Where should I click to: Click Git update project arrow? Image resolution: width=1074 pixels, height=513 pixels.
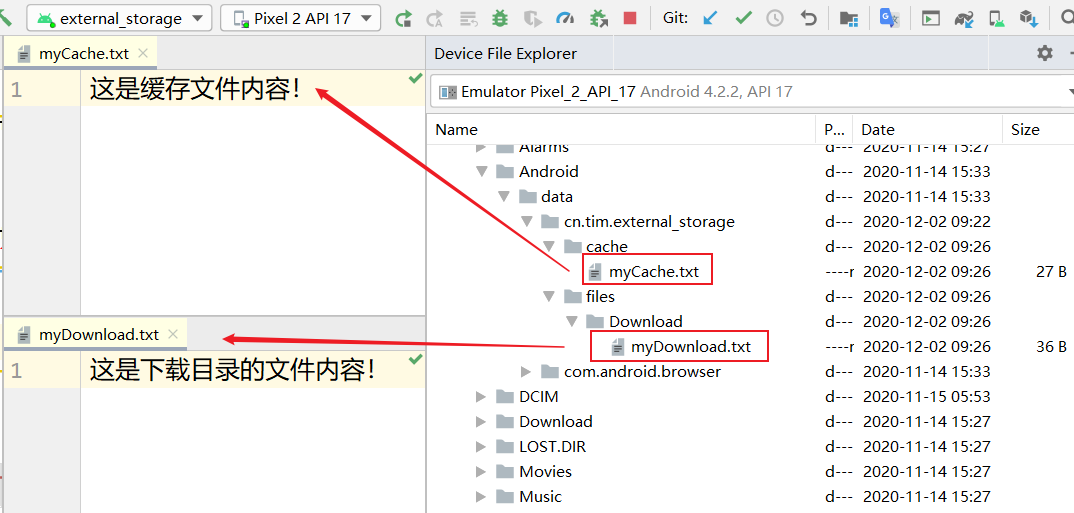(x=710, y=18)
